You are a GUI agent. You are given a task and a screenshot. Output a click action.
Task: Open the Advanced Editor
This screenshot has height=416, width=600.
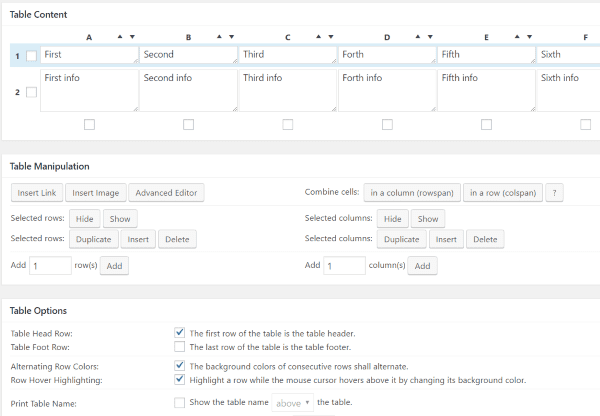click(x=167, y=192)
